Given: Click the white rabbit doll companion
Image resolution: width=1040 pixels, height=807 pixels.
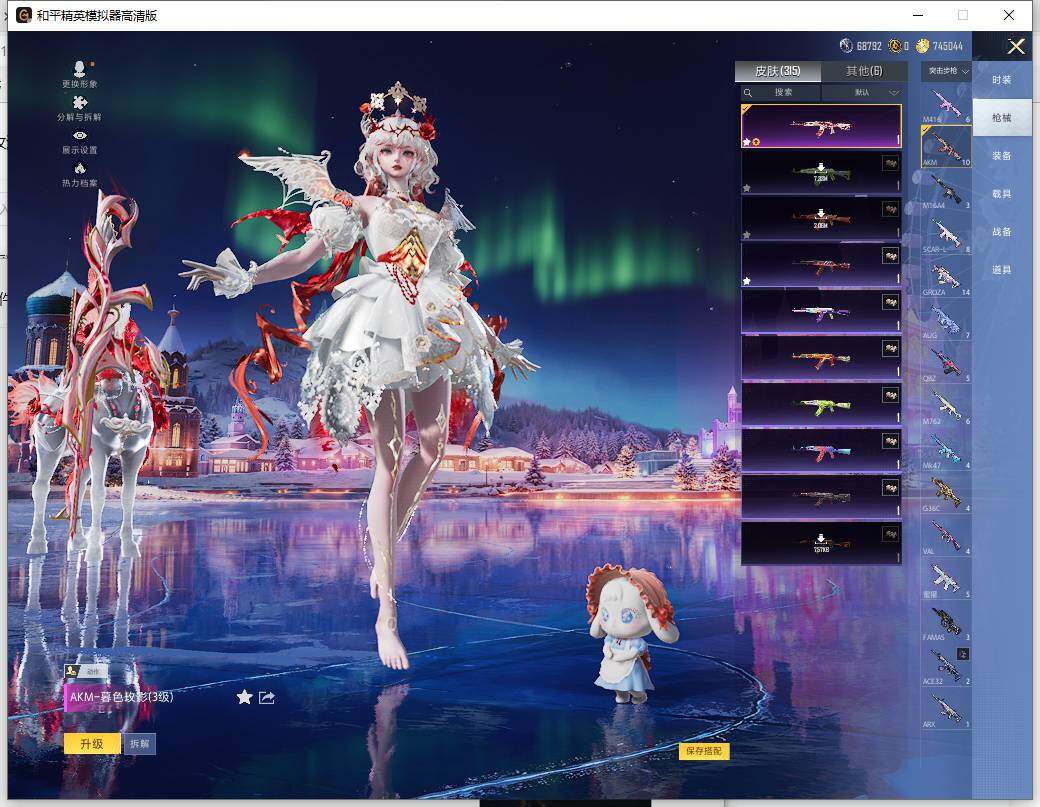Looking at the screenshot, I should pos(630,633).
